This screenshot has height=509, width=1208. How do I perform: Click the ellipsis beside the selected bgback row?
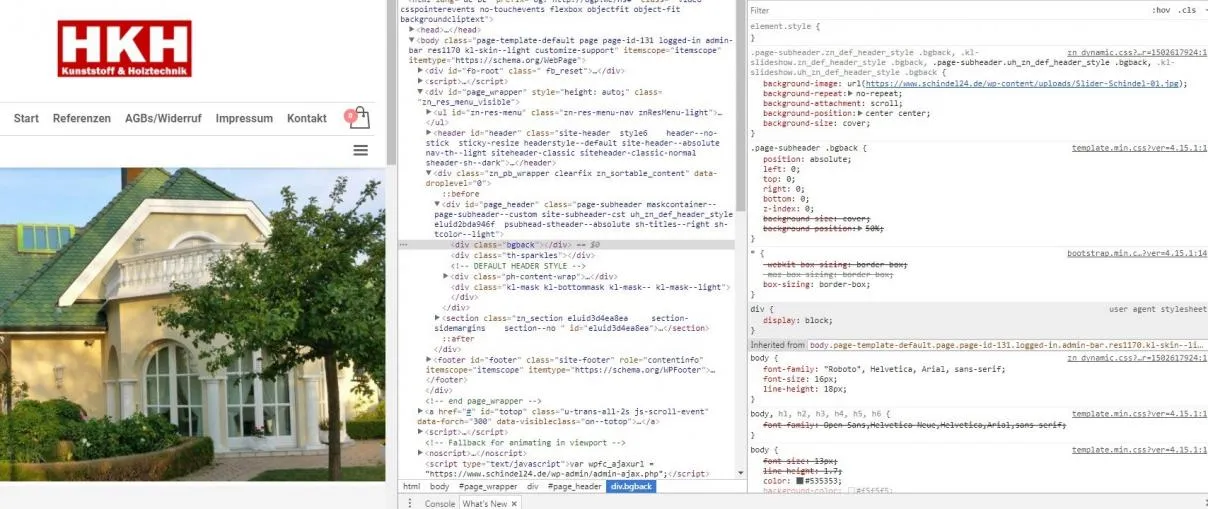[x=403, y=244]
